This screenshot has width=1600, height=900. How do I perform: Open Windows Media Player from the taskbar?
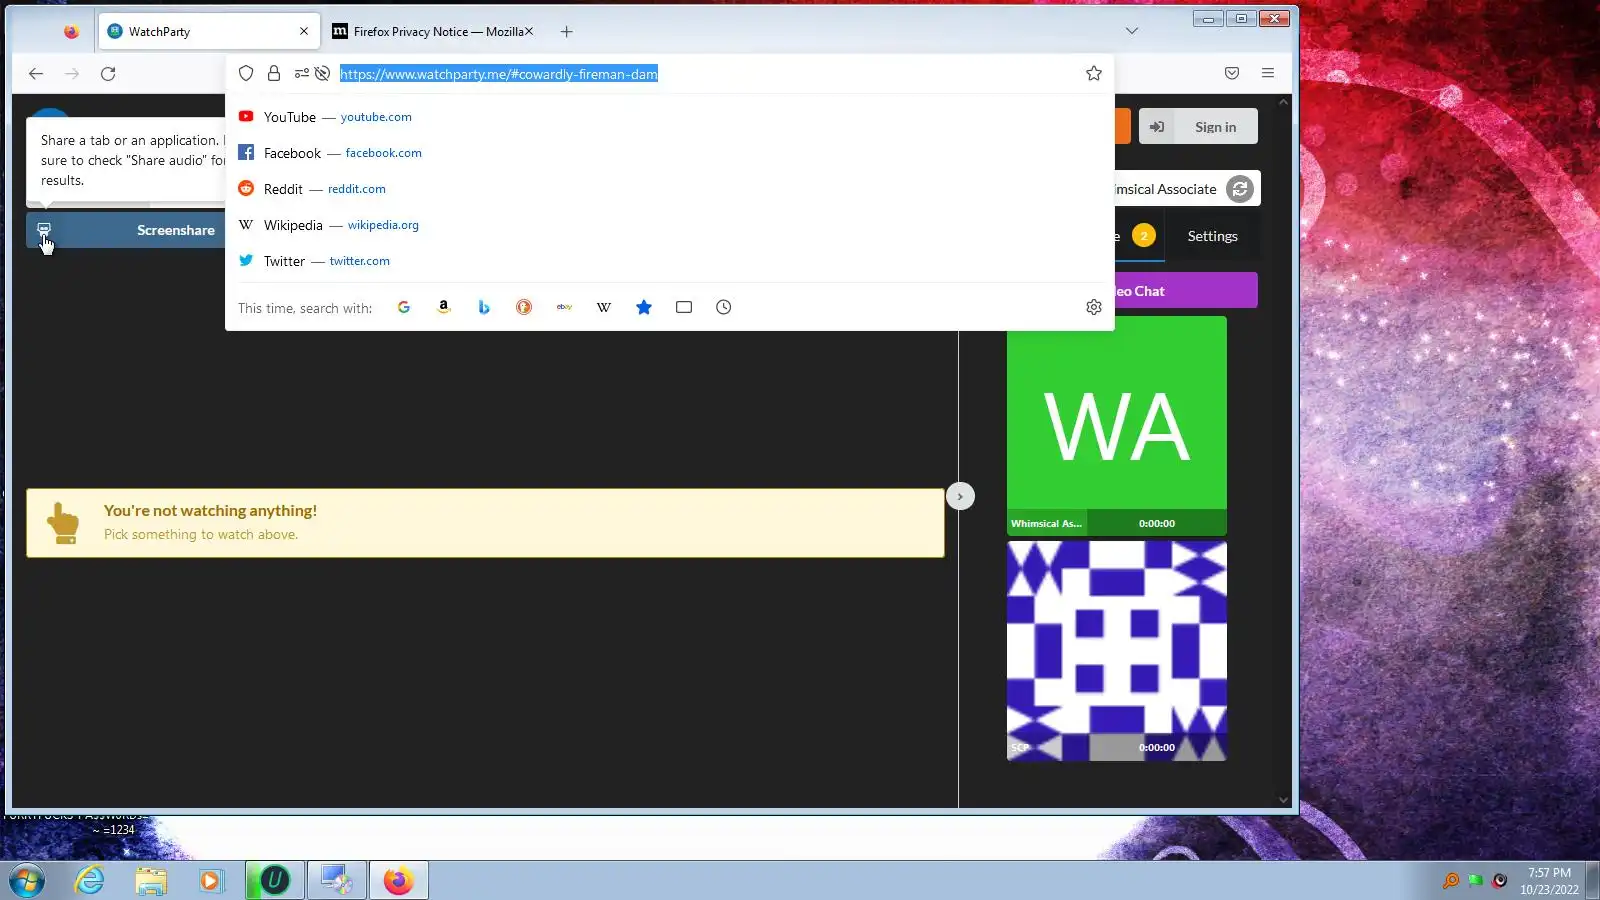click(x=210, y=880)
